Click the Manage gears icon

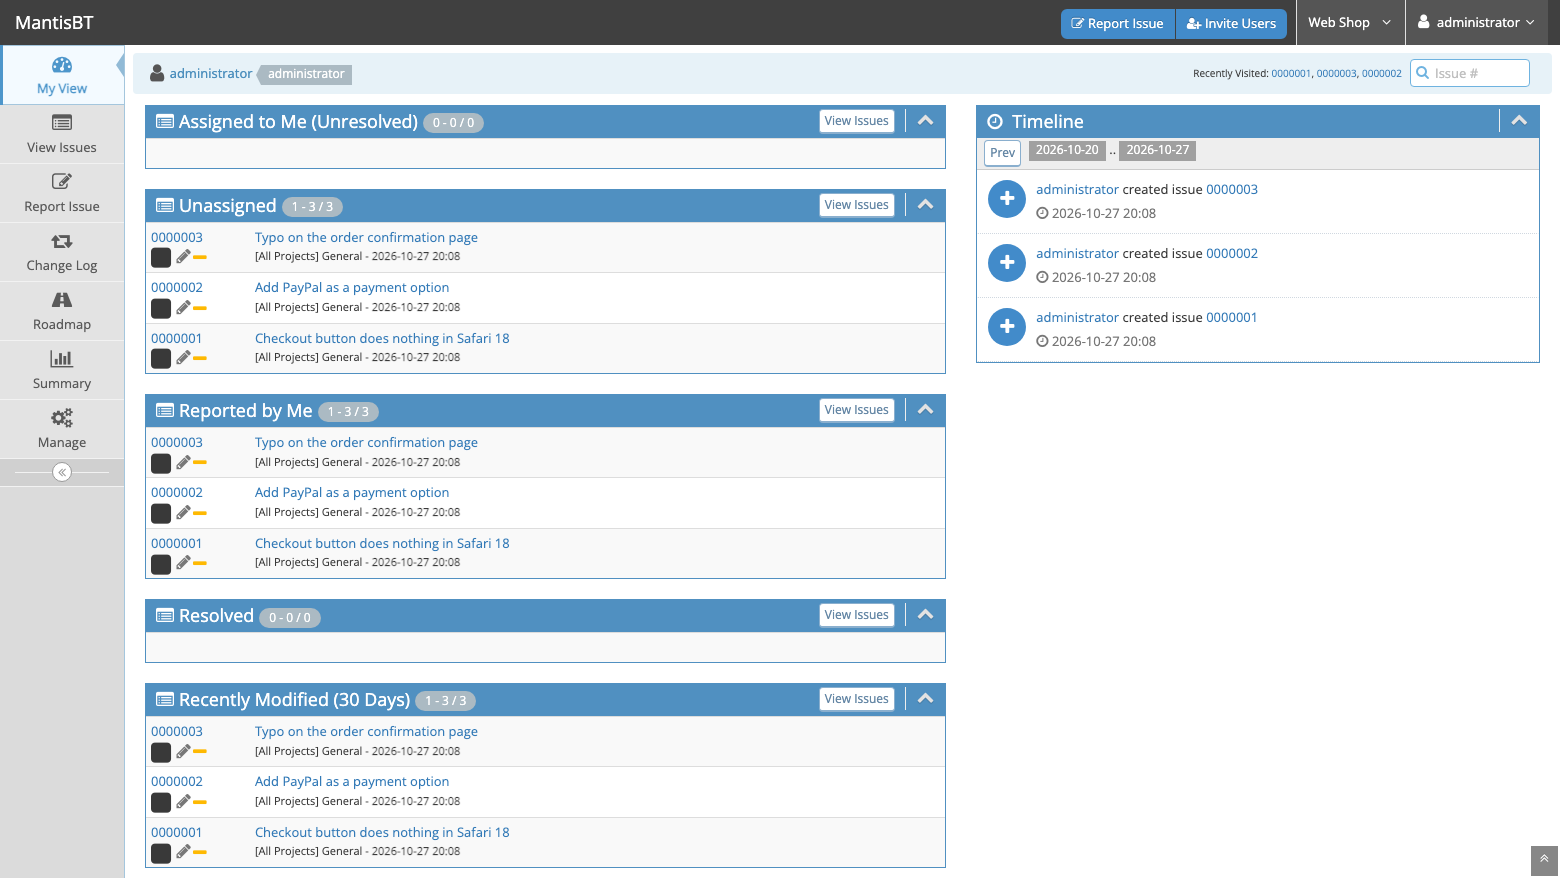coord(62,418)
